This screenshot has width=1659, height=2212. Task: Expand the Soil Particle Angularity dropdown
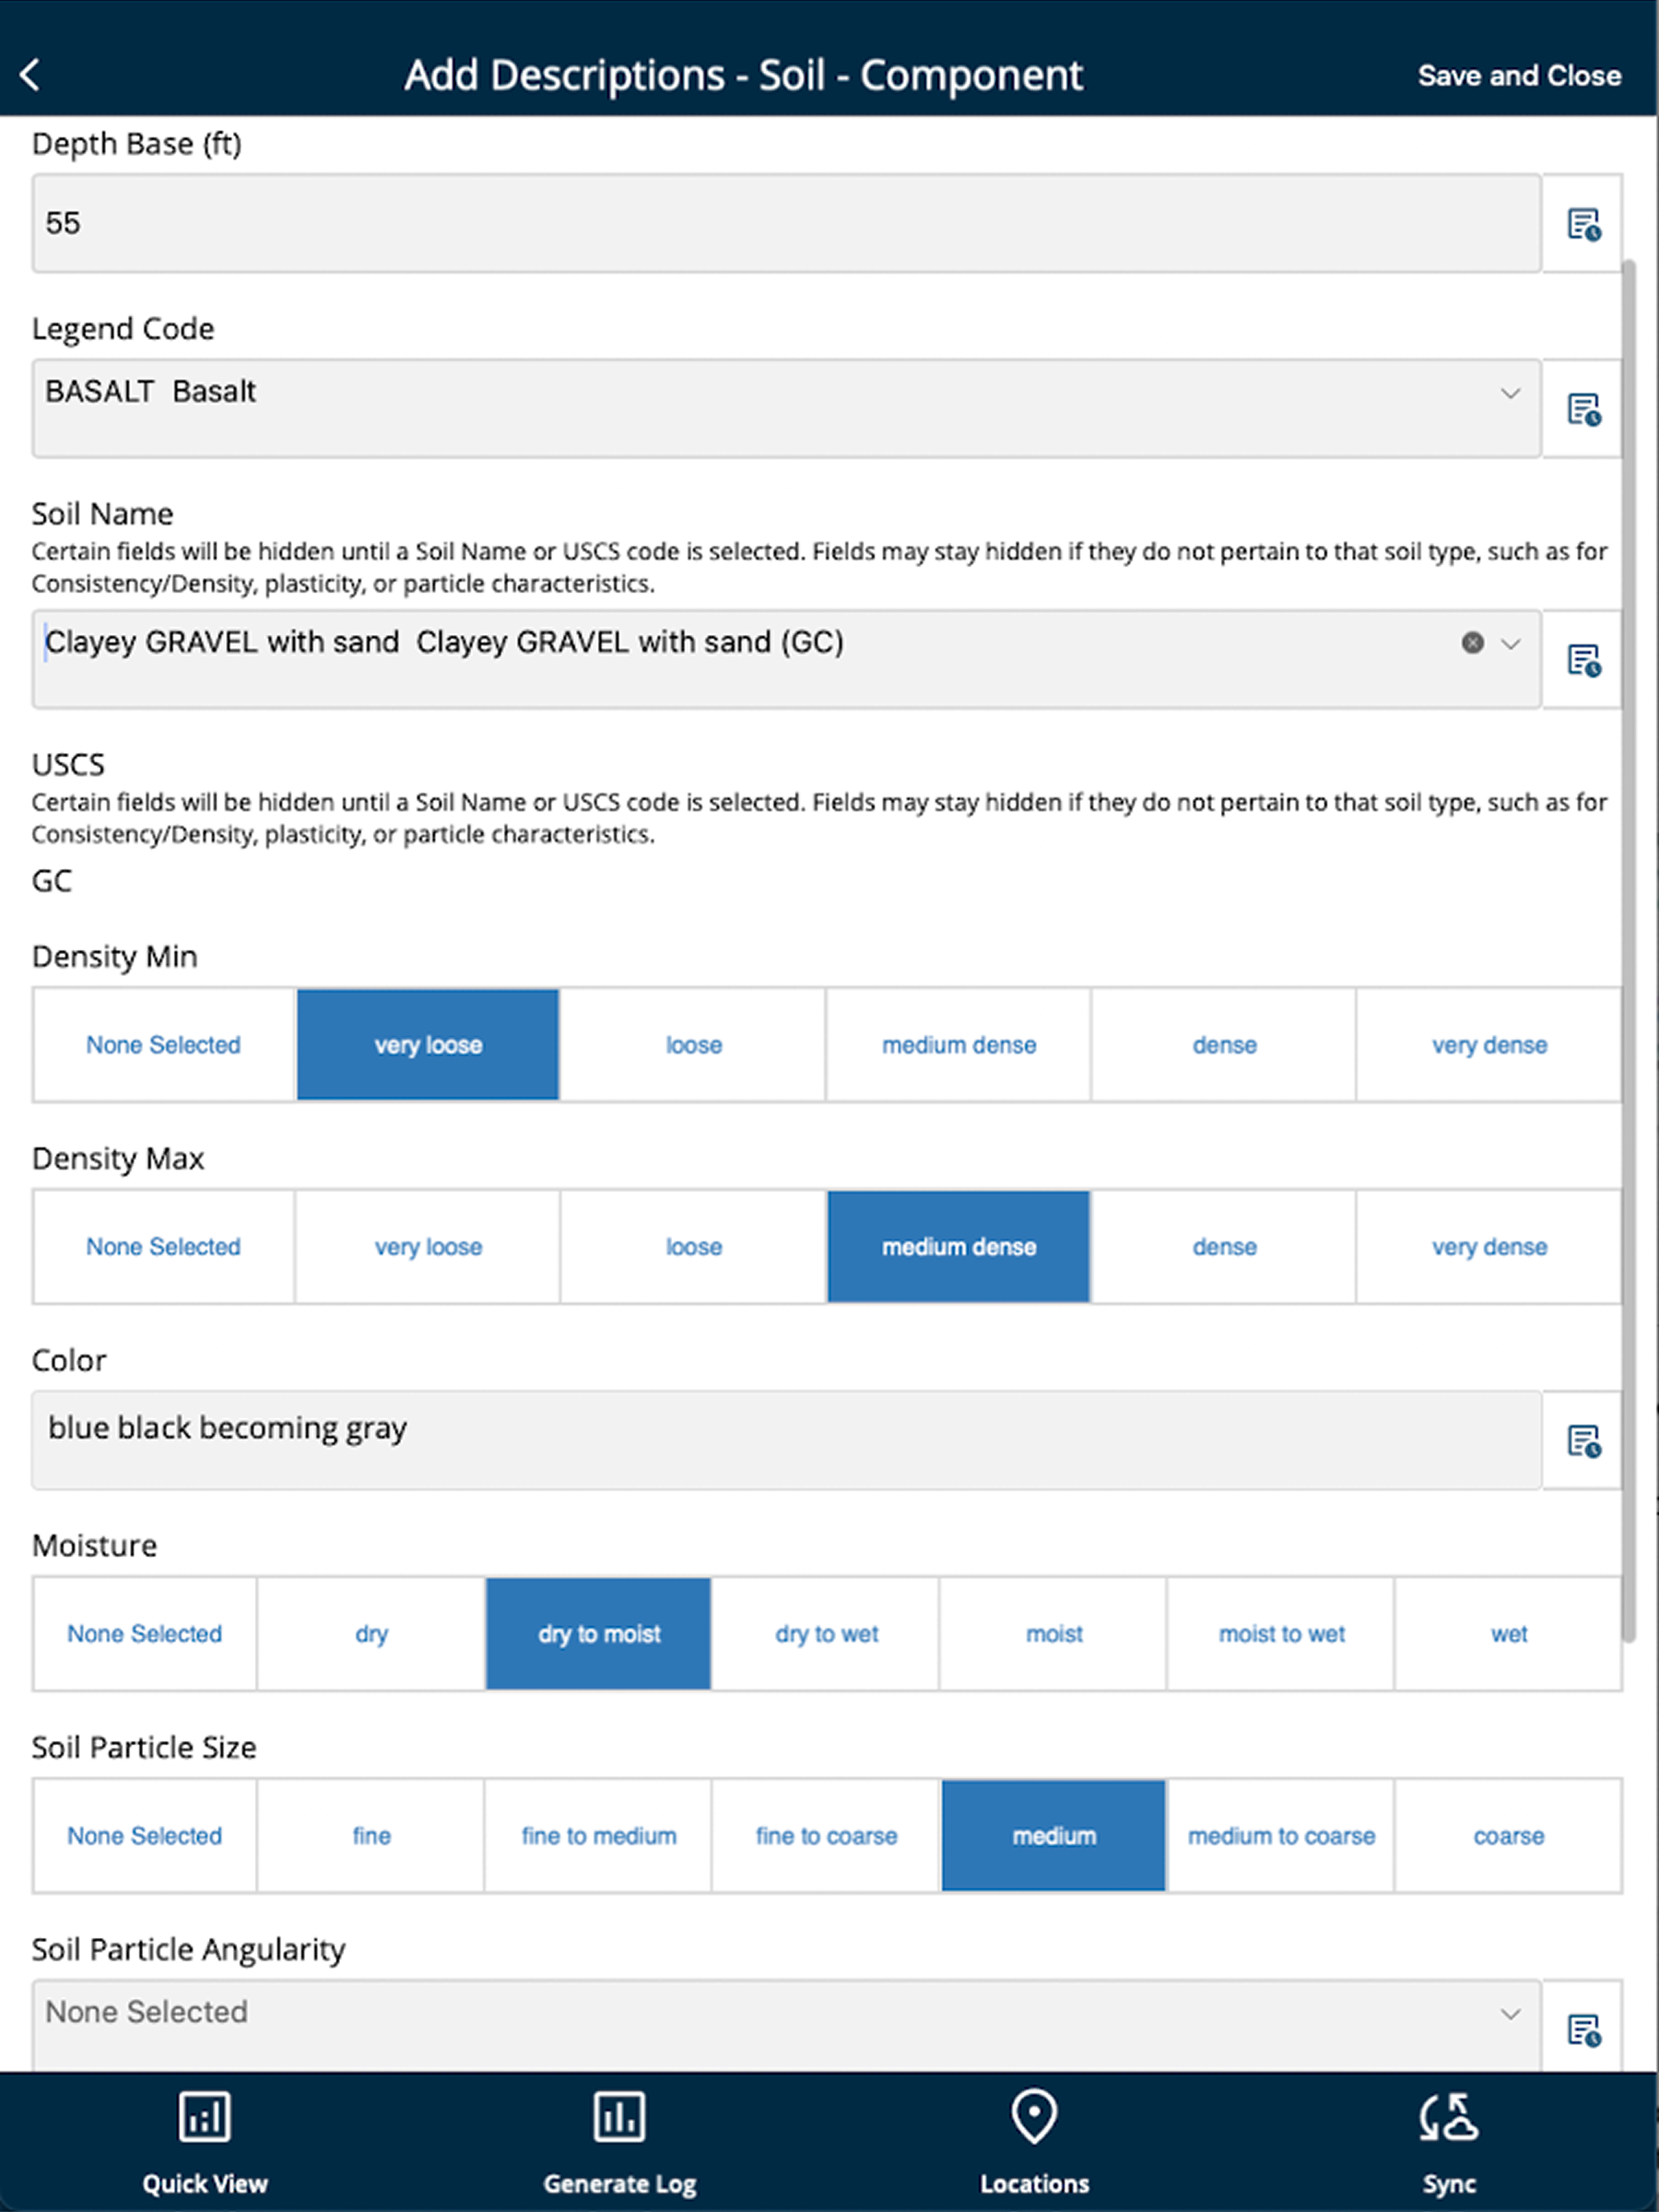(x=1510, y=2014)
